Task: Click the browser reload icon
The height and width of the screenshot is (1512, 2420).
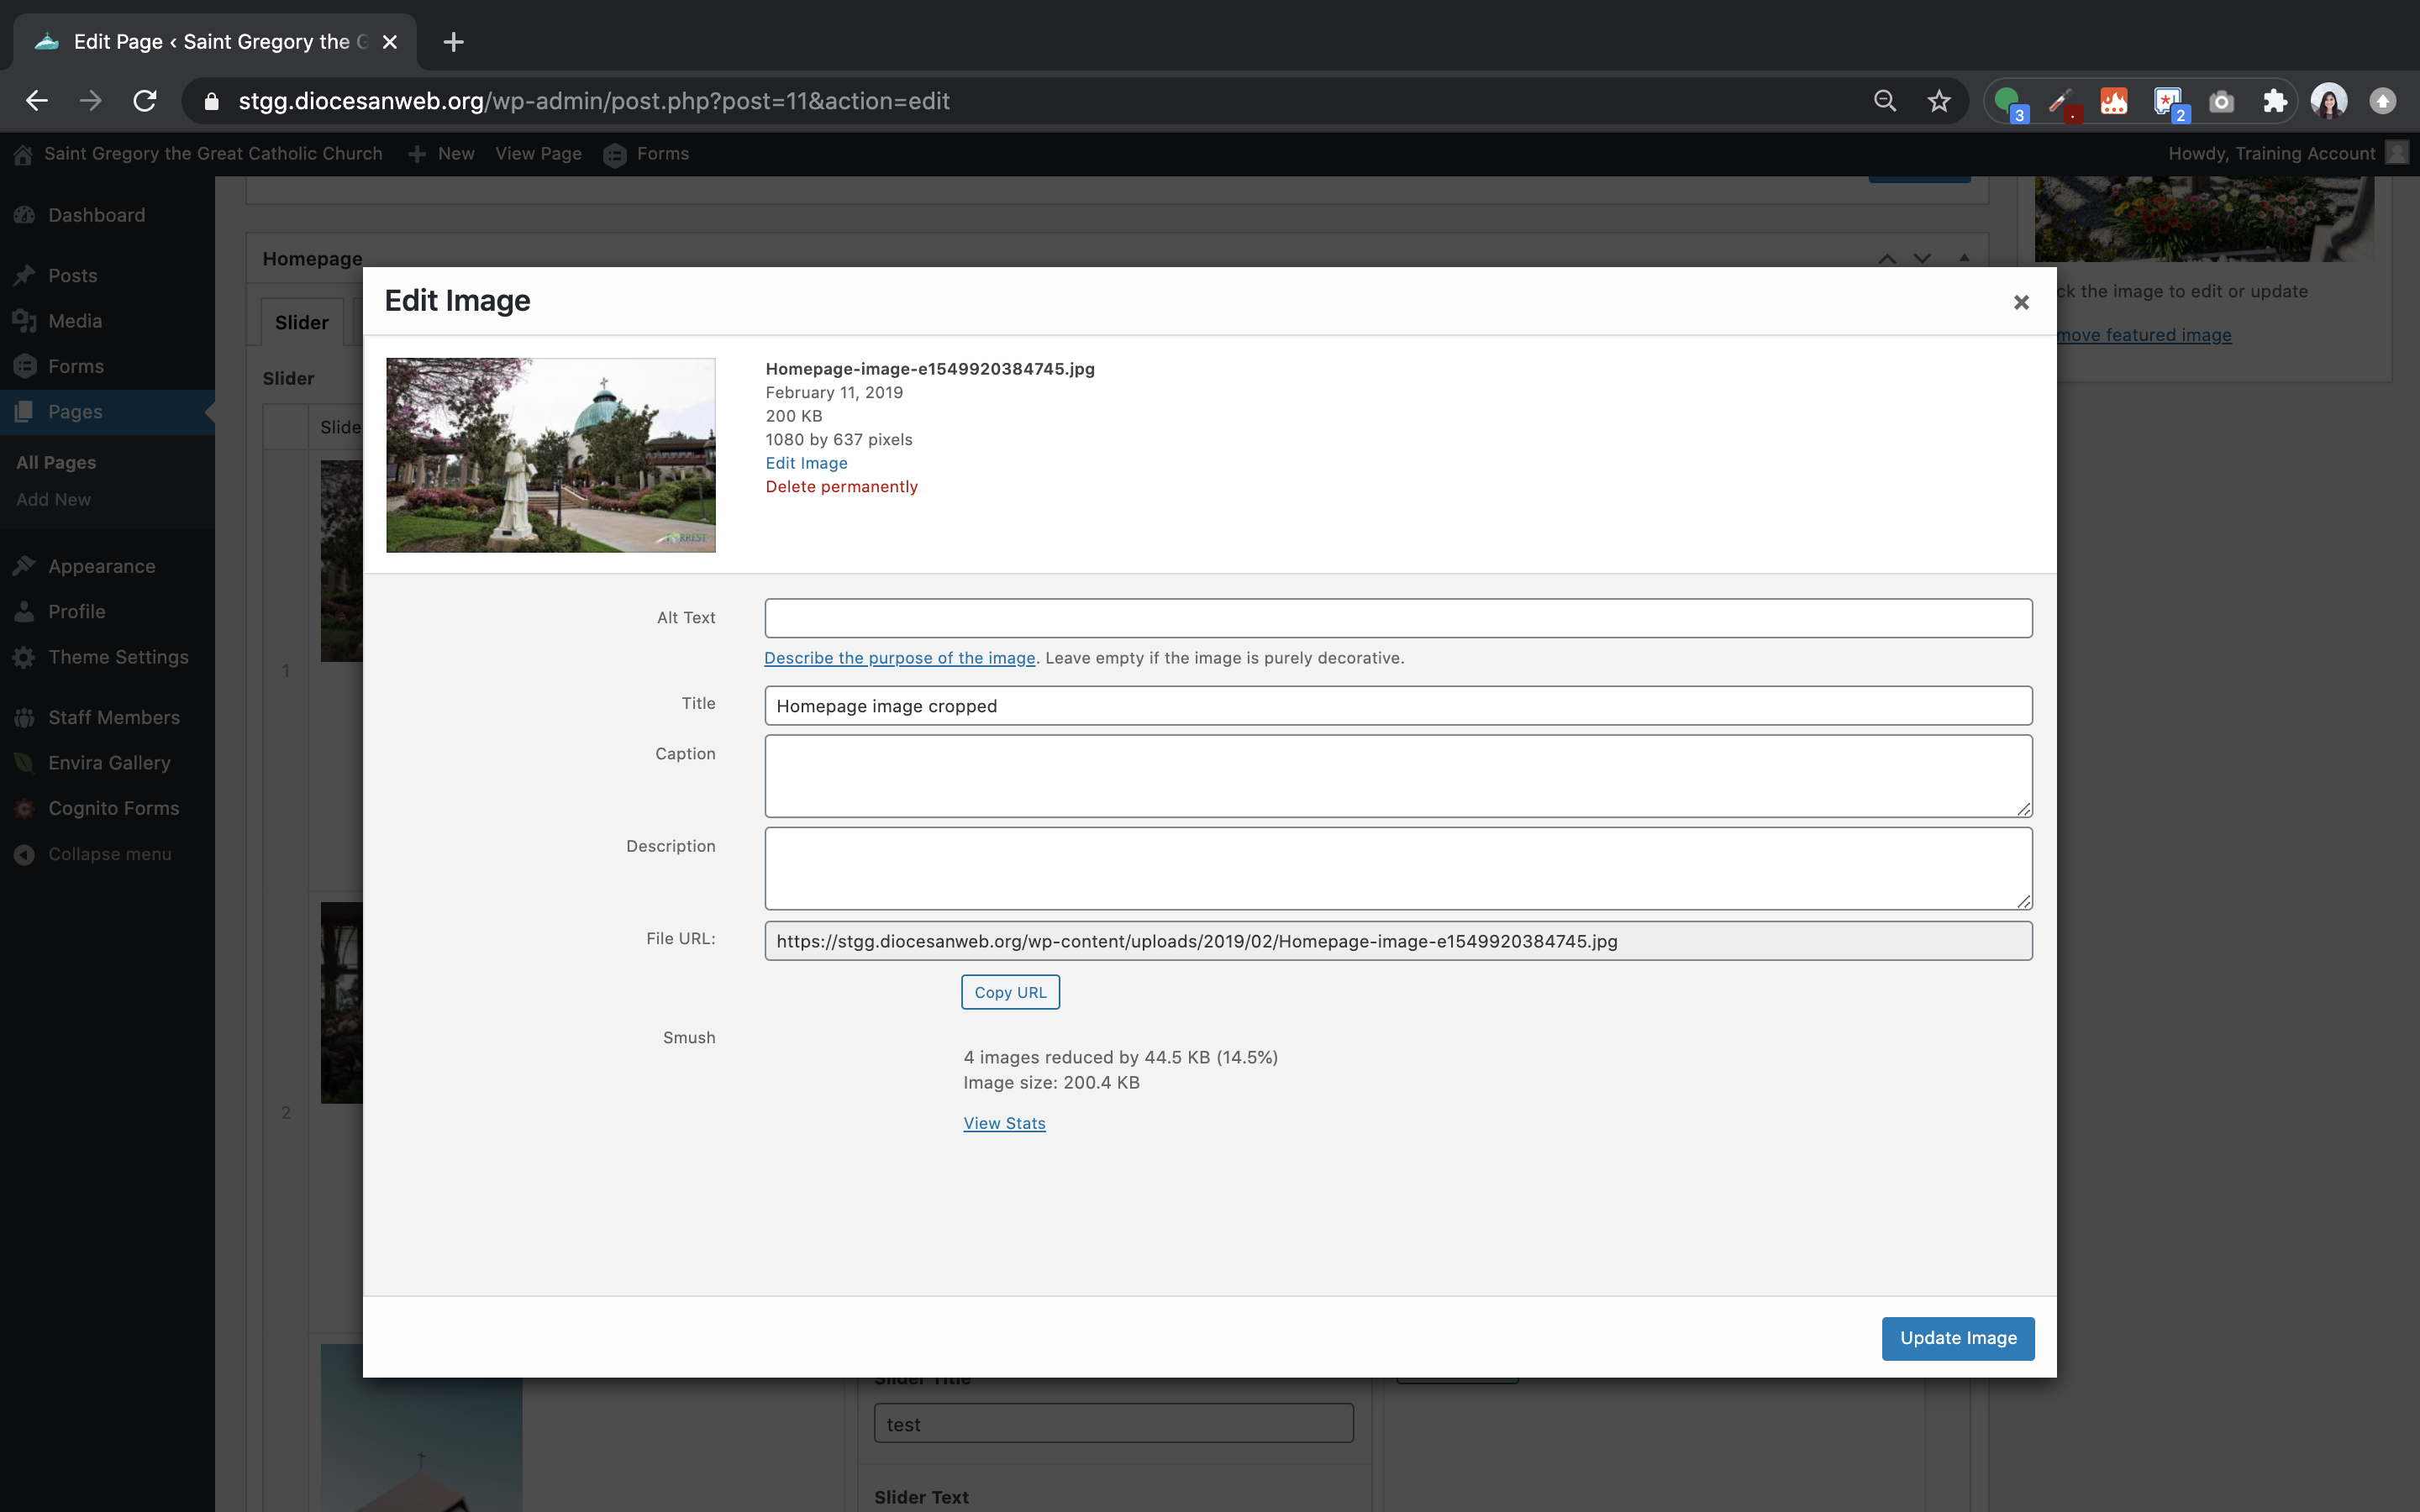Action: (145, 101)
